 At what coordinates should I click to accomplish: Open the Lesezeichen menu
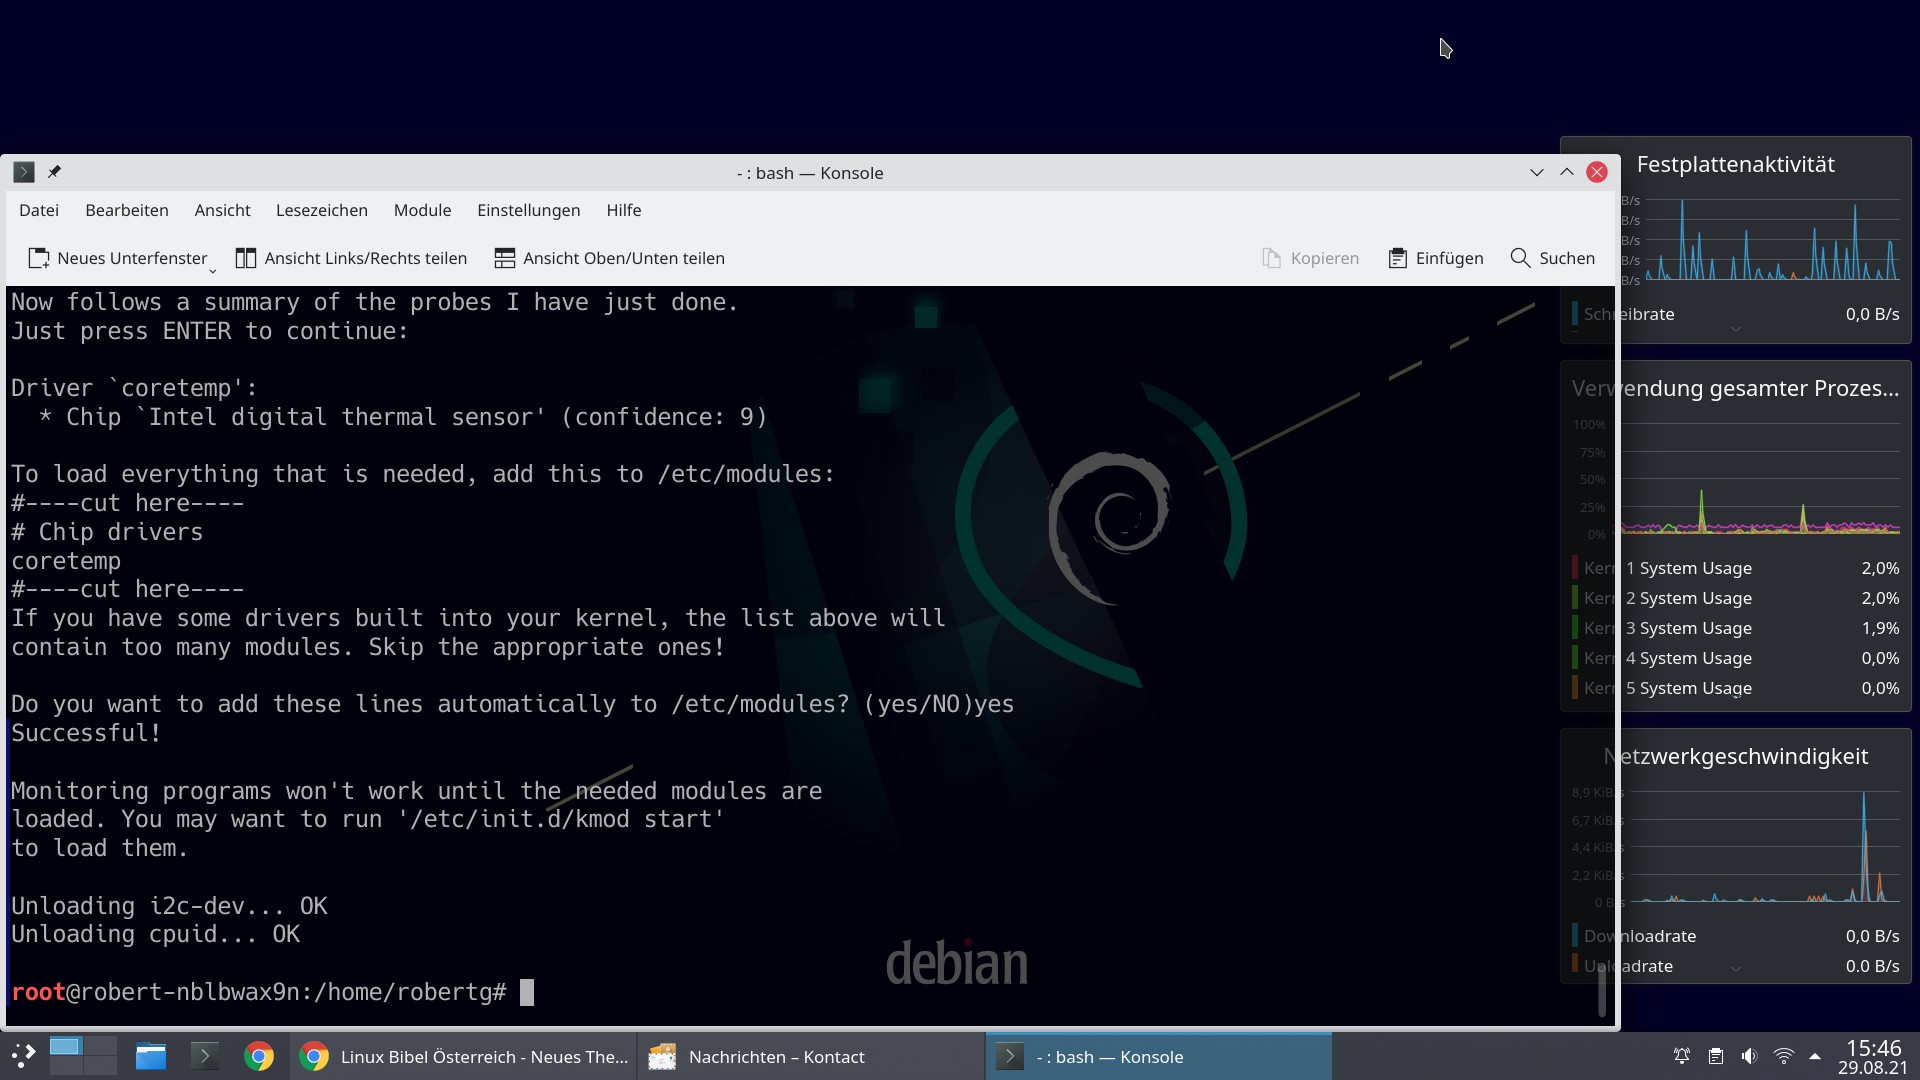pos(321,210)
